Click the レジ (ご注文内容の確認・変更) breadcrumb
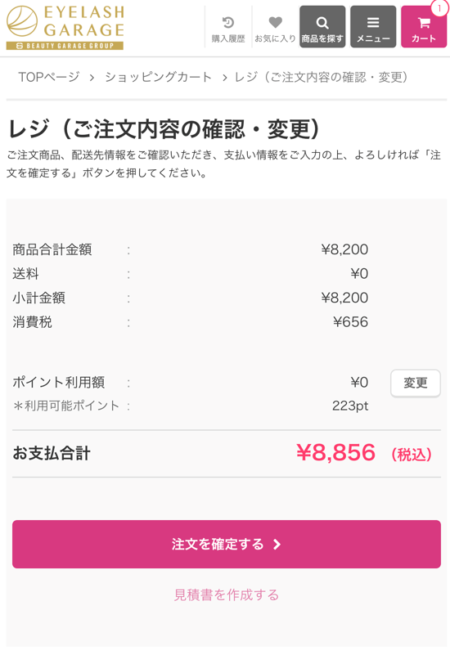 click(322, 77)
